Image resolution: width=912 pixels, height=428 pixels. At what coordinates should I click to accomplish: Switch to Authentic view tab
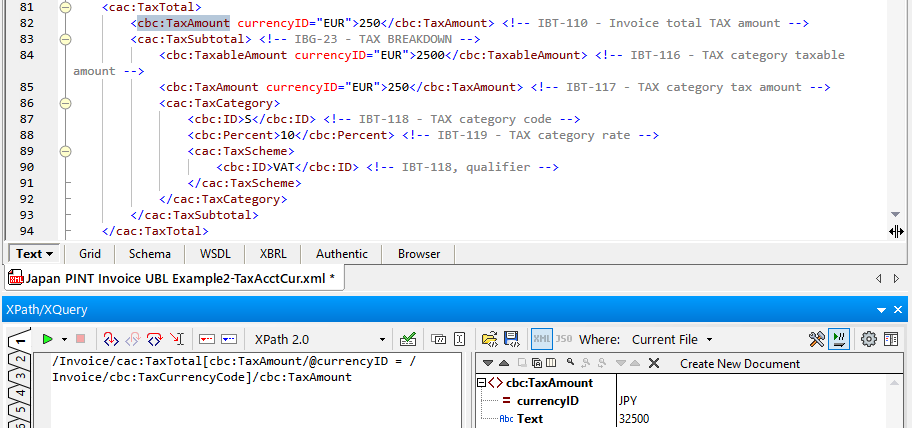342,254
